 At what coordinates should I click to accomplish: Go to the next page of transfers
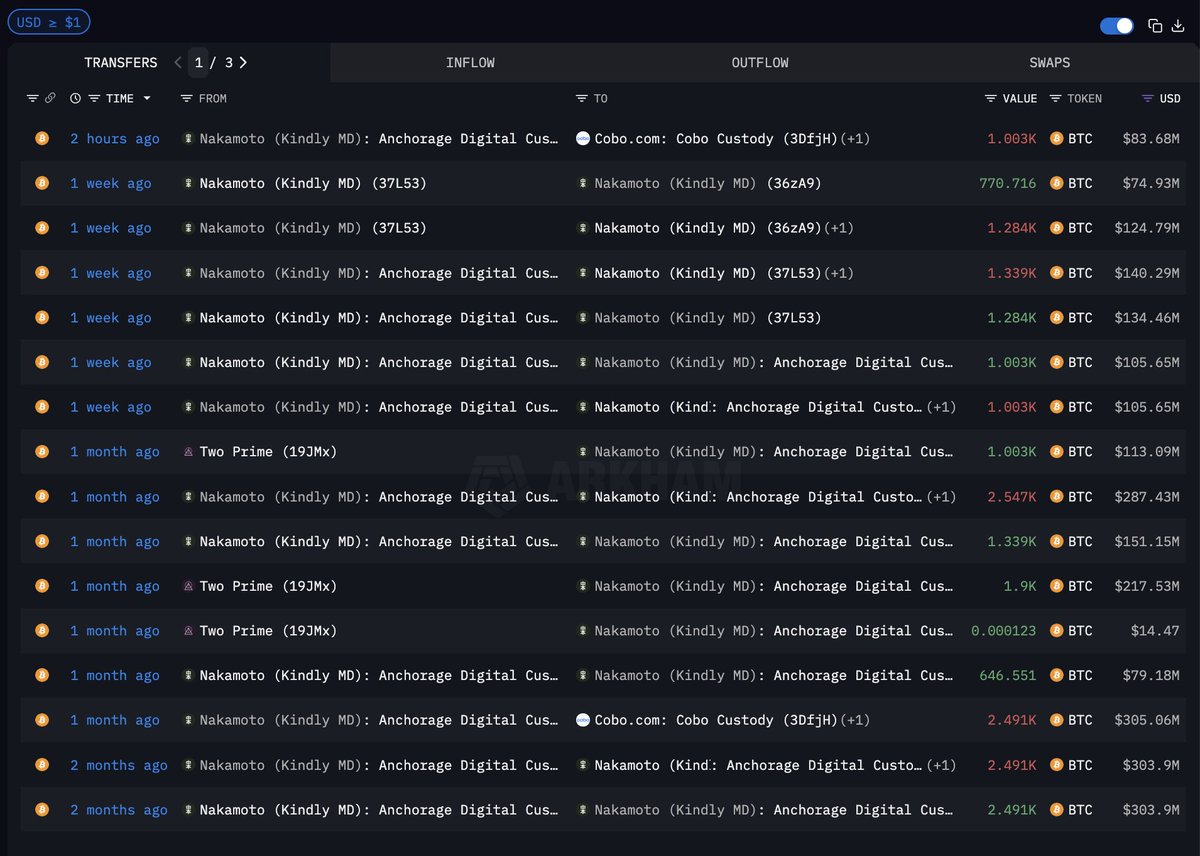243,62
